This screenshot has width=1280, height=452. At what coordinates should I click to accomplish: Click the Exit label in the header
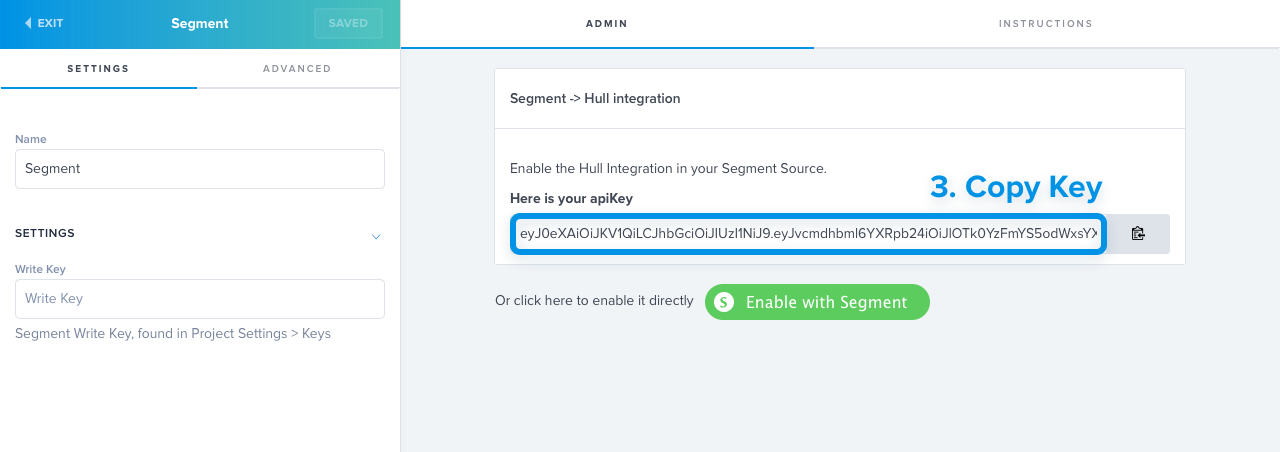(x=50, y=23)
